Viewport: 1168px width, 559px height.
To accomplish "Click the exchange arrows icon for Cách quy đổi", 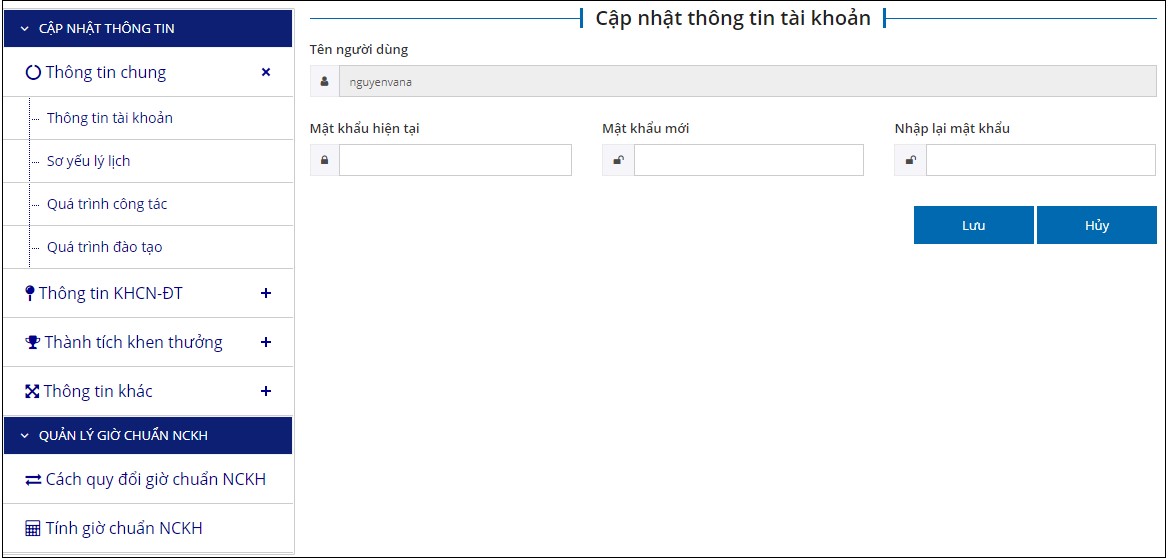I will click(x=34, y=480).
